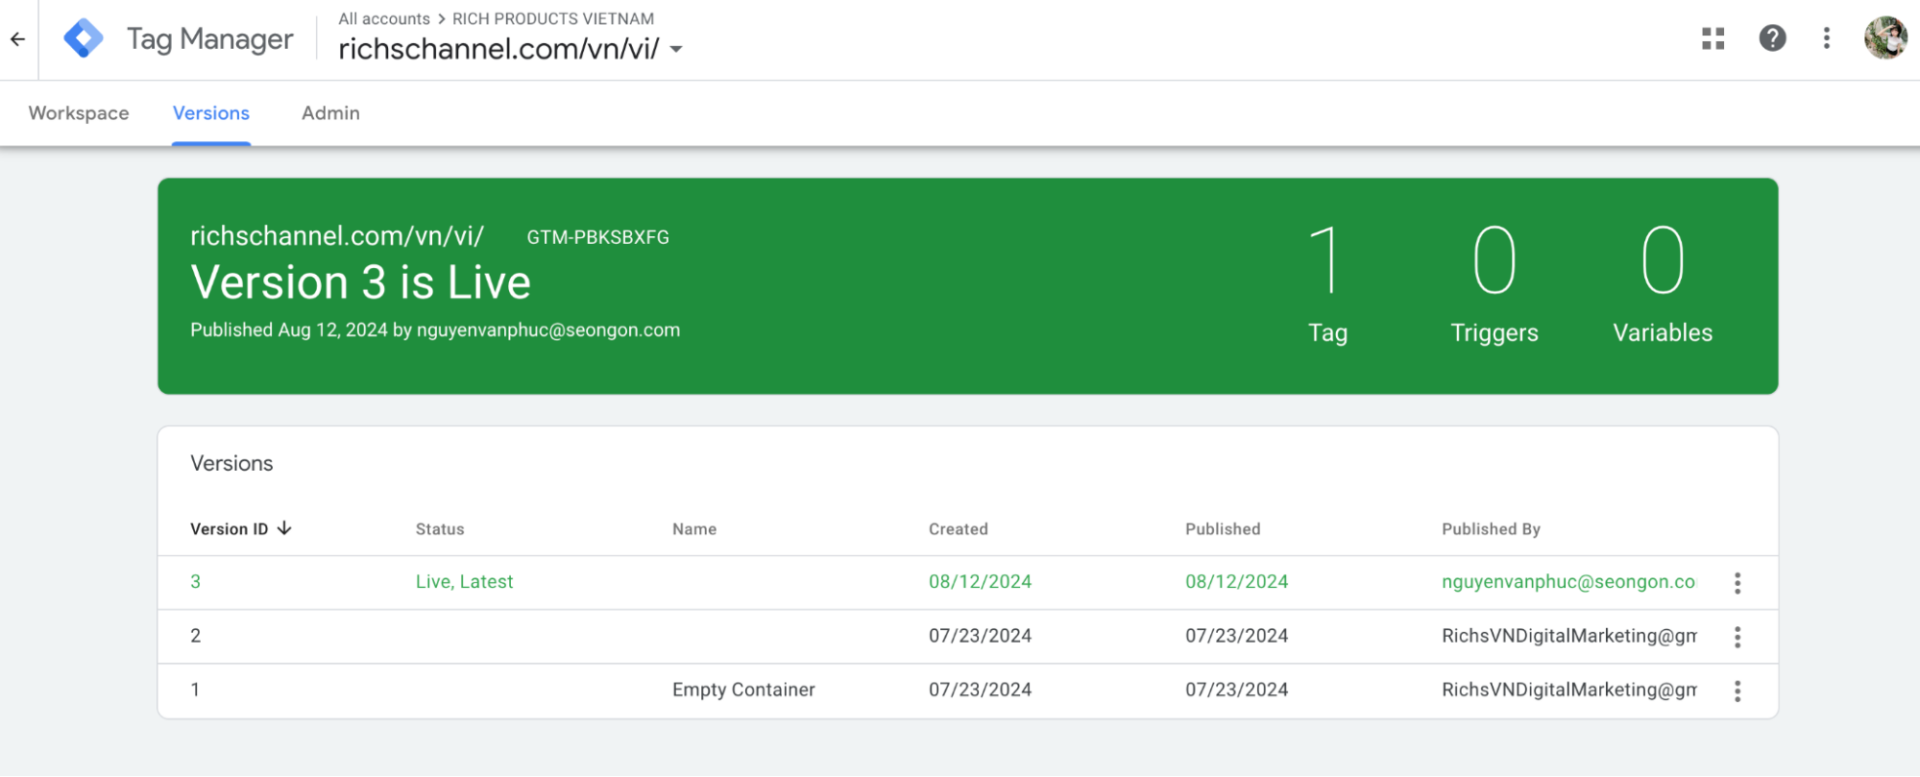The width and height of the screenshot is (1920, 777).
Task: Click the 0 Triggers count
Action: tap(1494, 284)
